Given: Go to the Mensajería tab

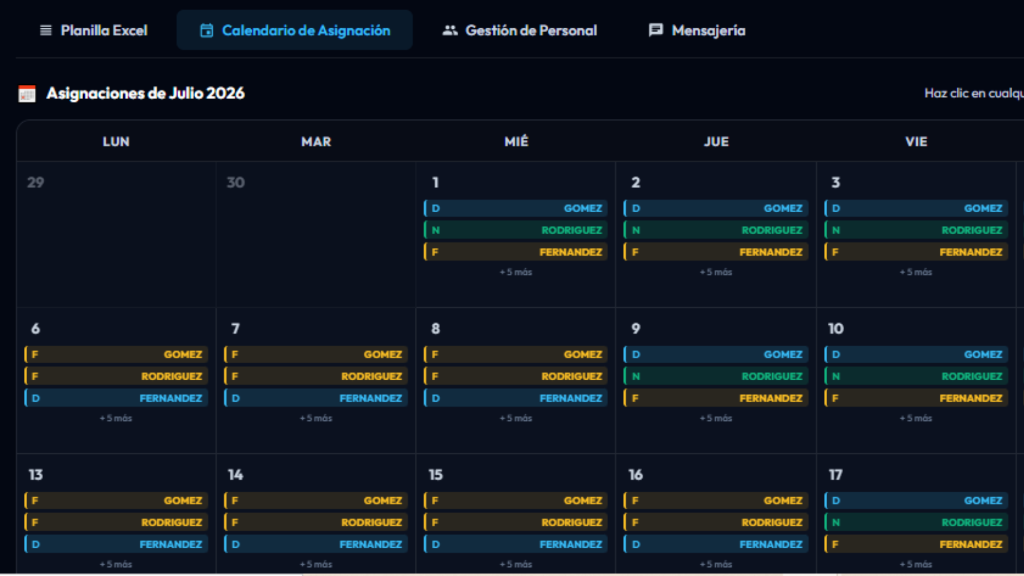Looking at the screenshot, I should click(x=697, y=31).
